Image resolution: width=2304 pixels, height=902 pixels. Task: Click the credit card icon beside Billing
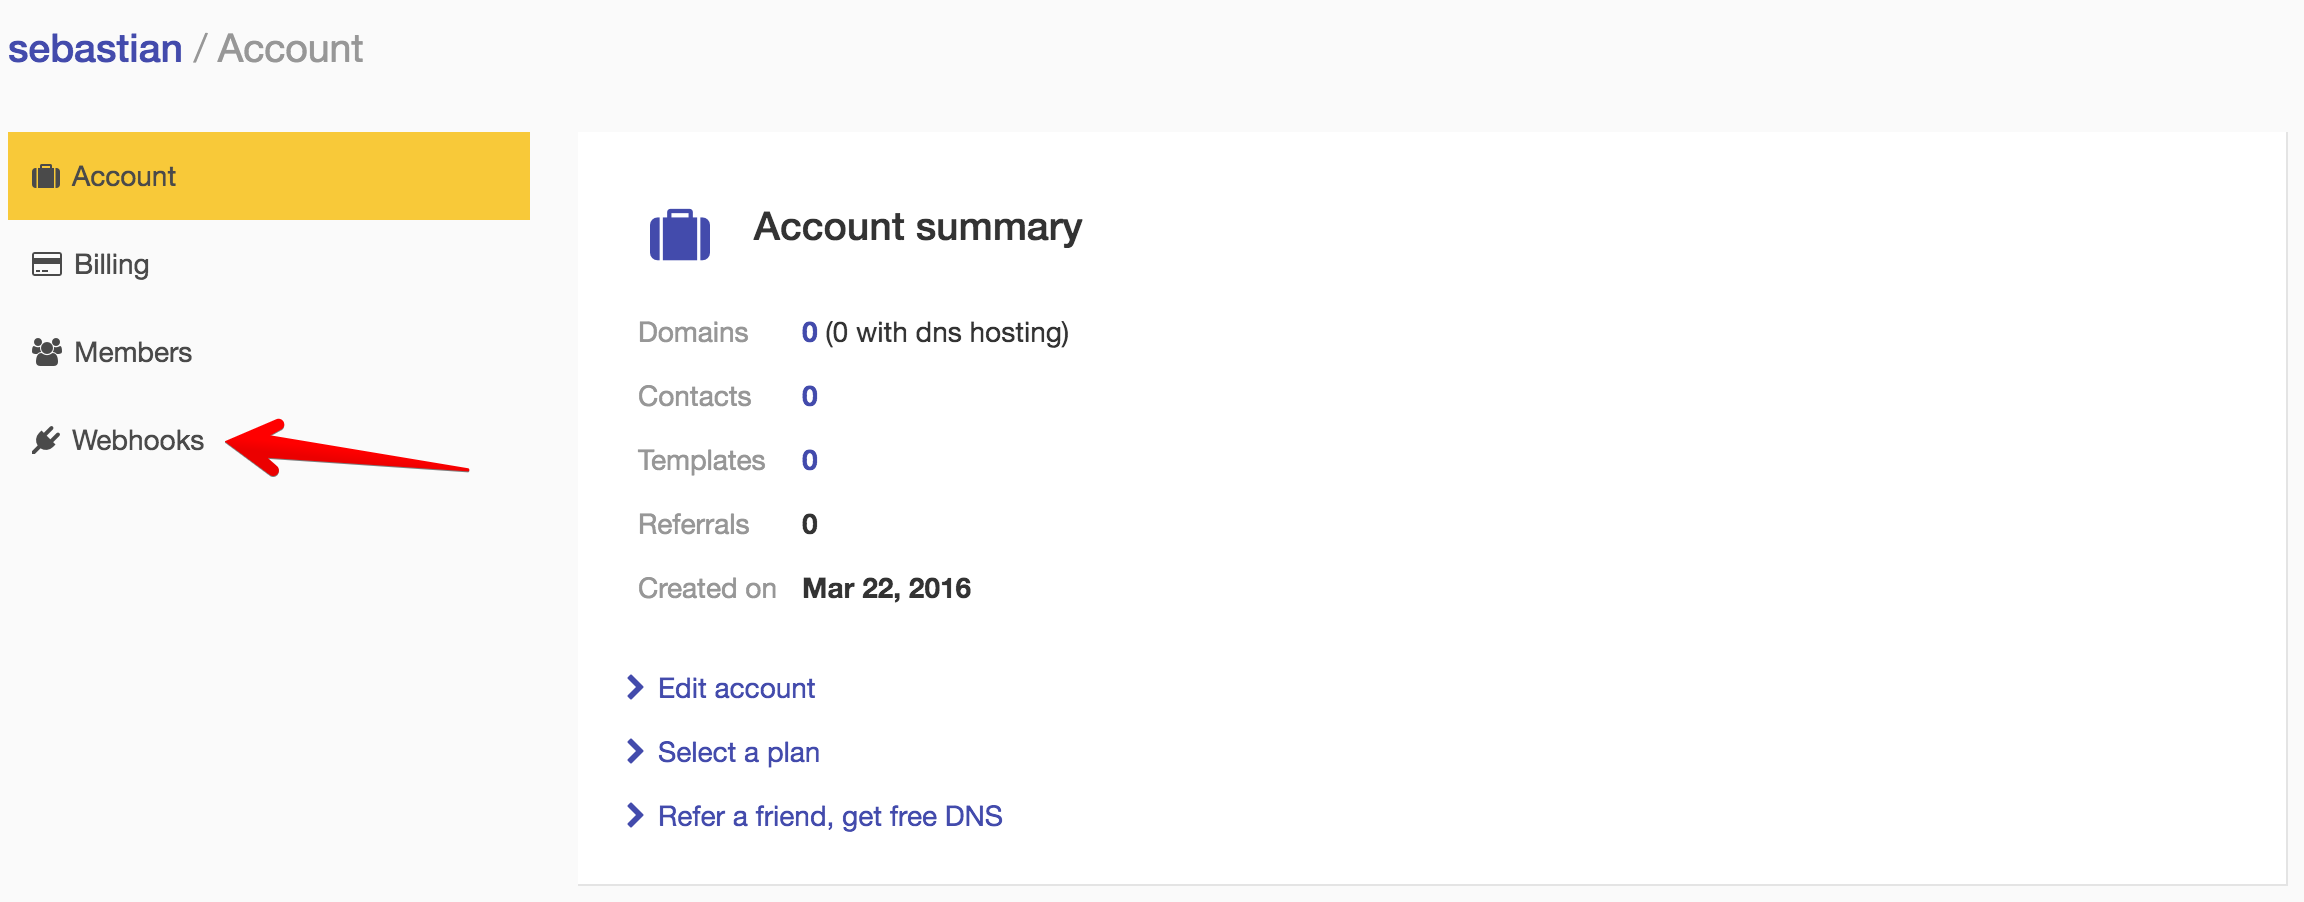47,264
